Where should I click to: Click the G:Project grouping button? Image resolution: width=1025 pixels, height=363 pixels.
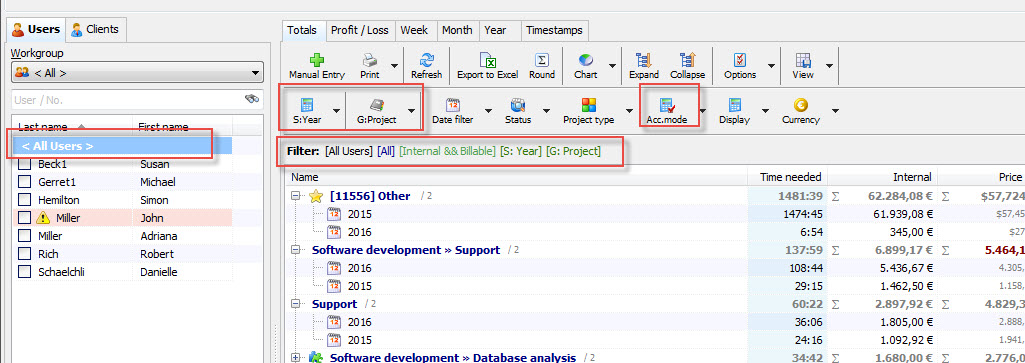[377, 110]
